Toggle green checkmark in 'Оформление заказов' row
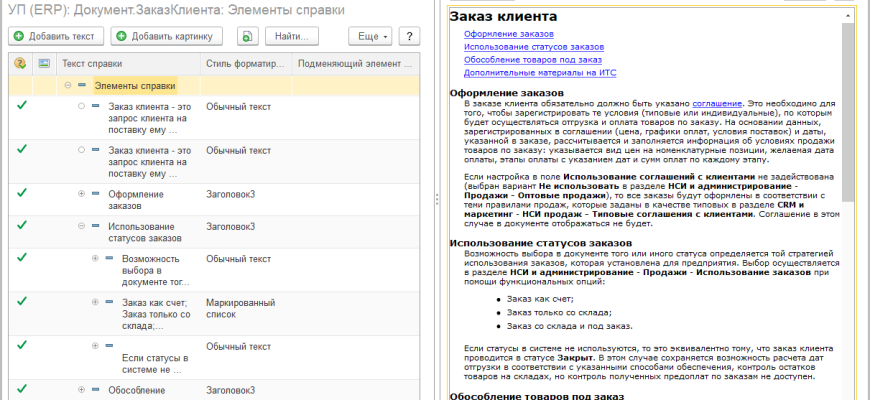This screenshot has width=870, height=400. pos(21,191)
